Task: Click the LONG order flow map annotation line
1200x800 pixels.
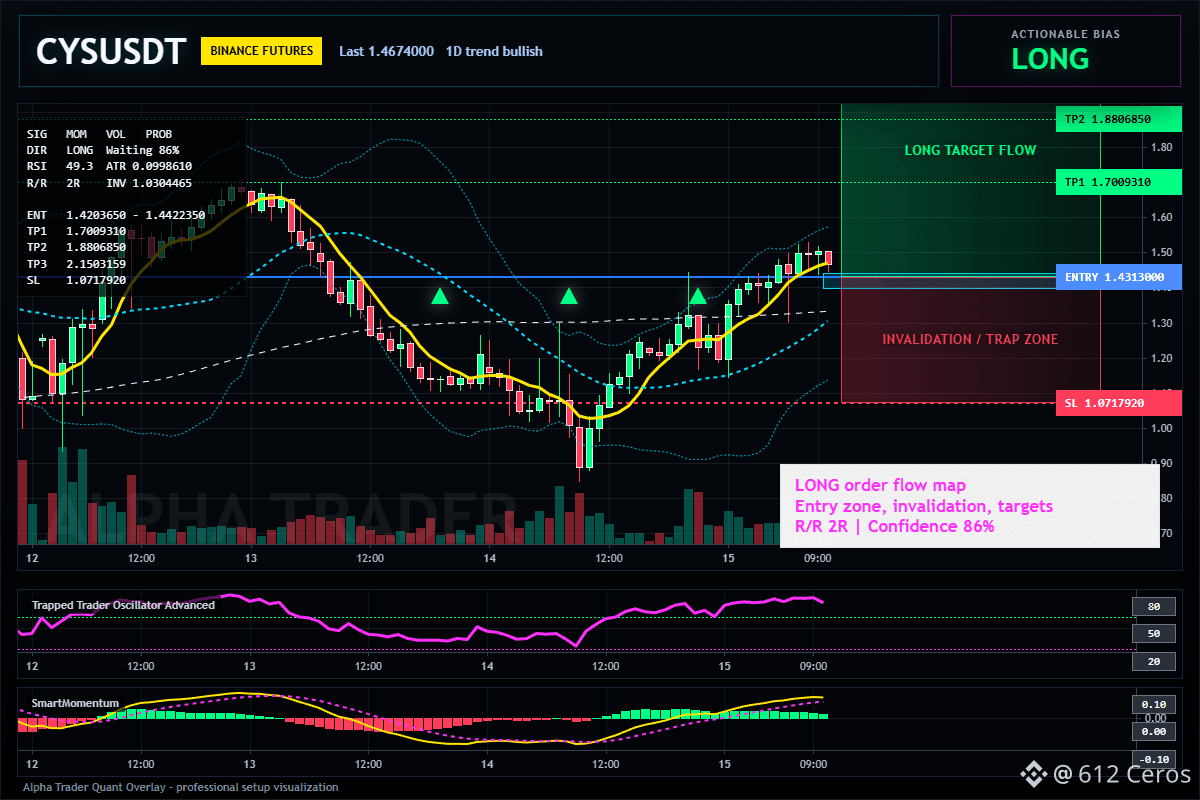Action: 880,486
